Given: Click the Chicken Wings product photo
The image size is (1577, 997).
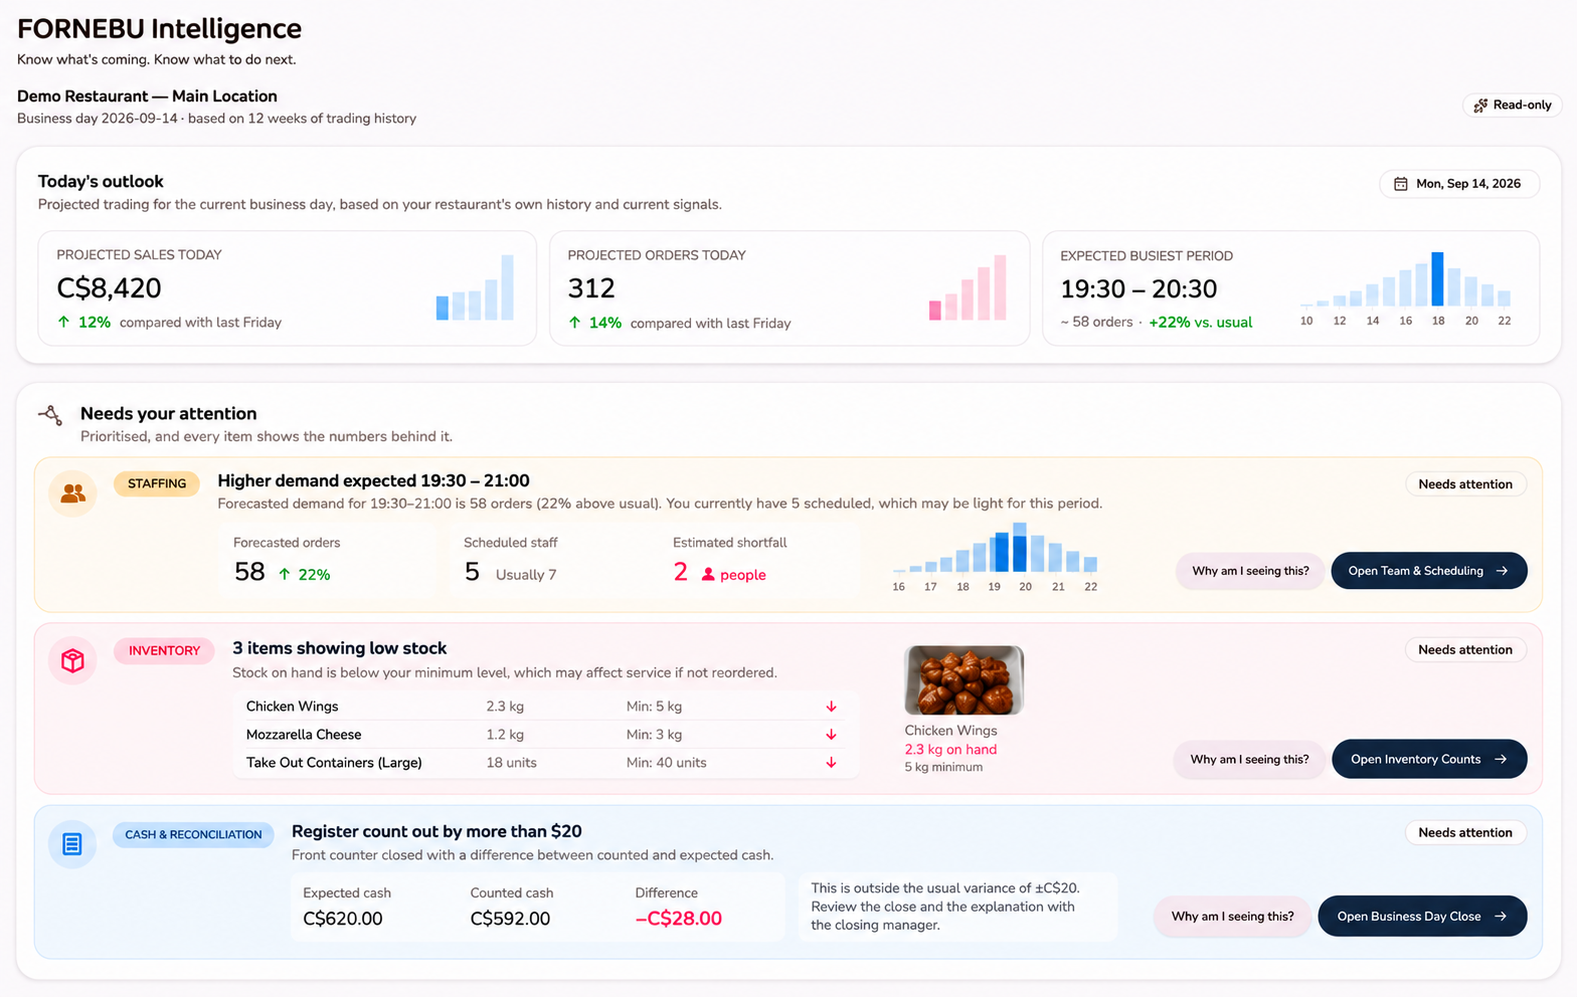Looking at the screenshot, I should click(964, 680).
